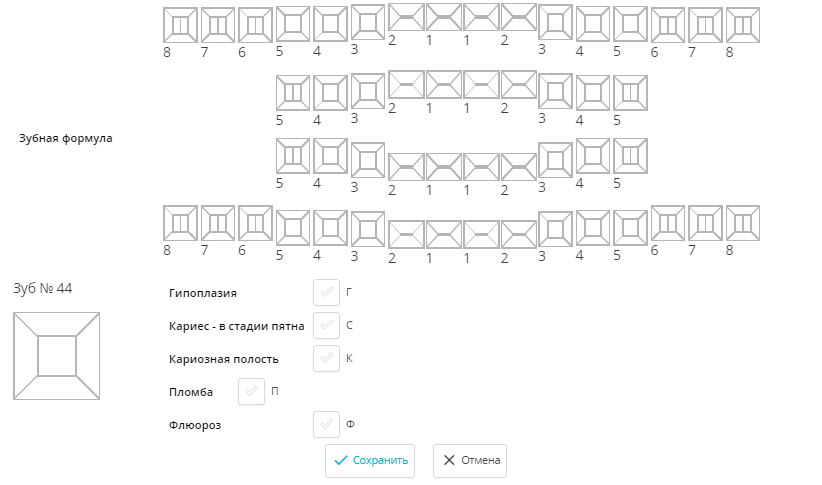The image size is (822, 485).
Task: Choose leftmost tooth 5 in third row
Action: 293,156
